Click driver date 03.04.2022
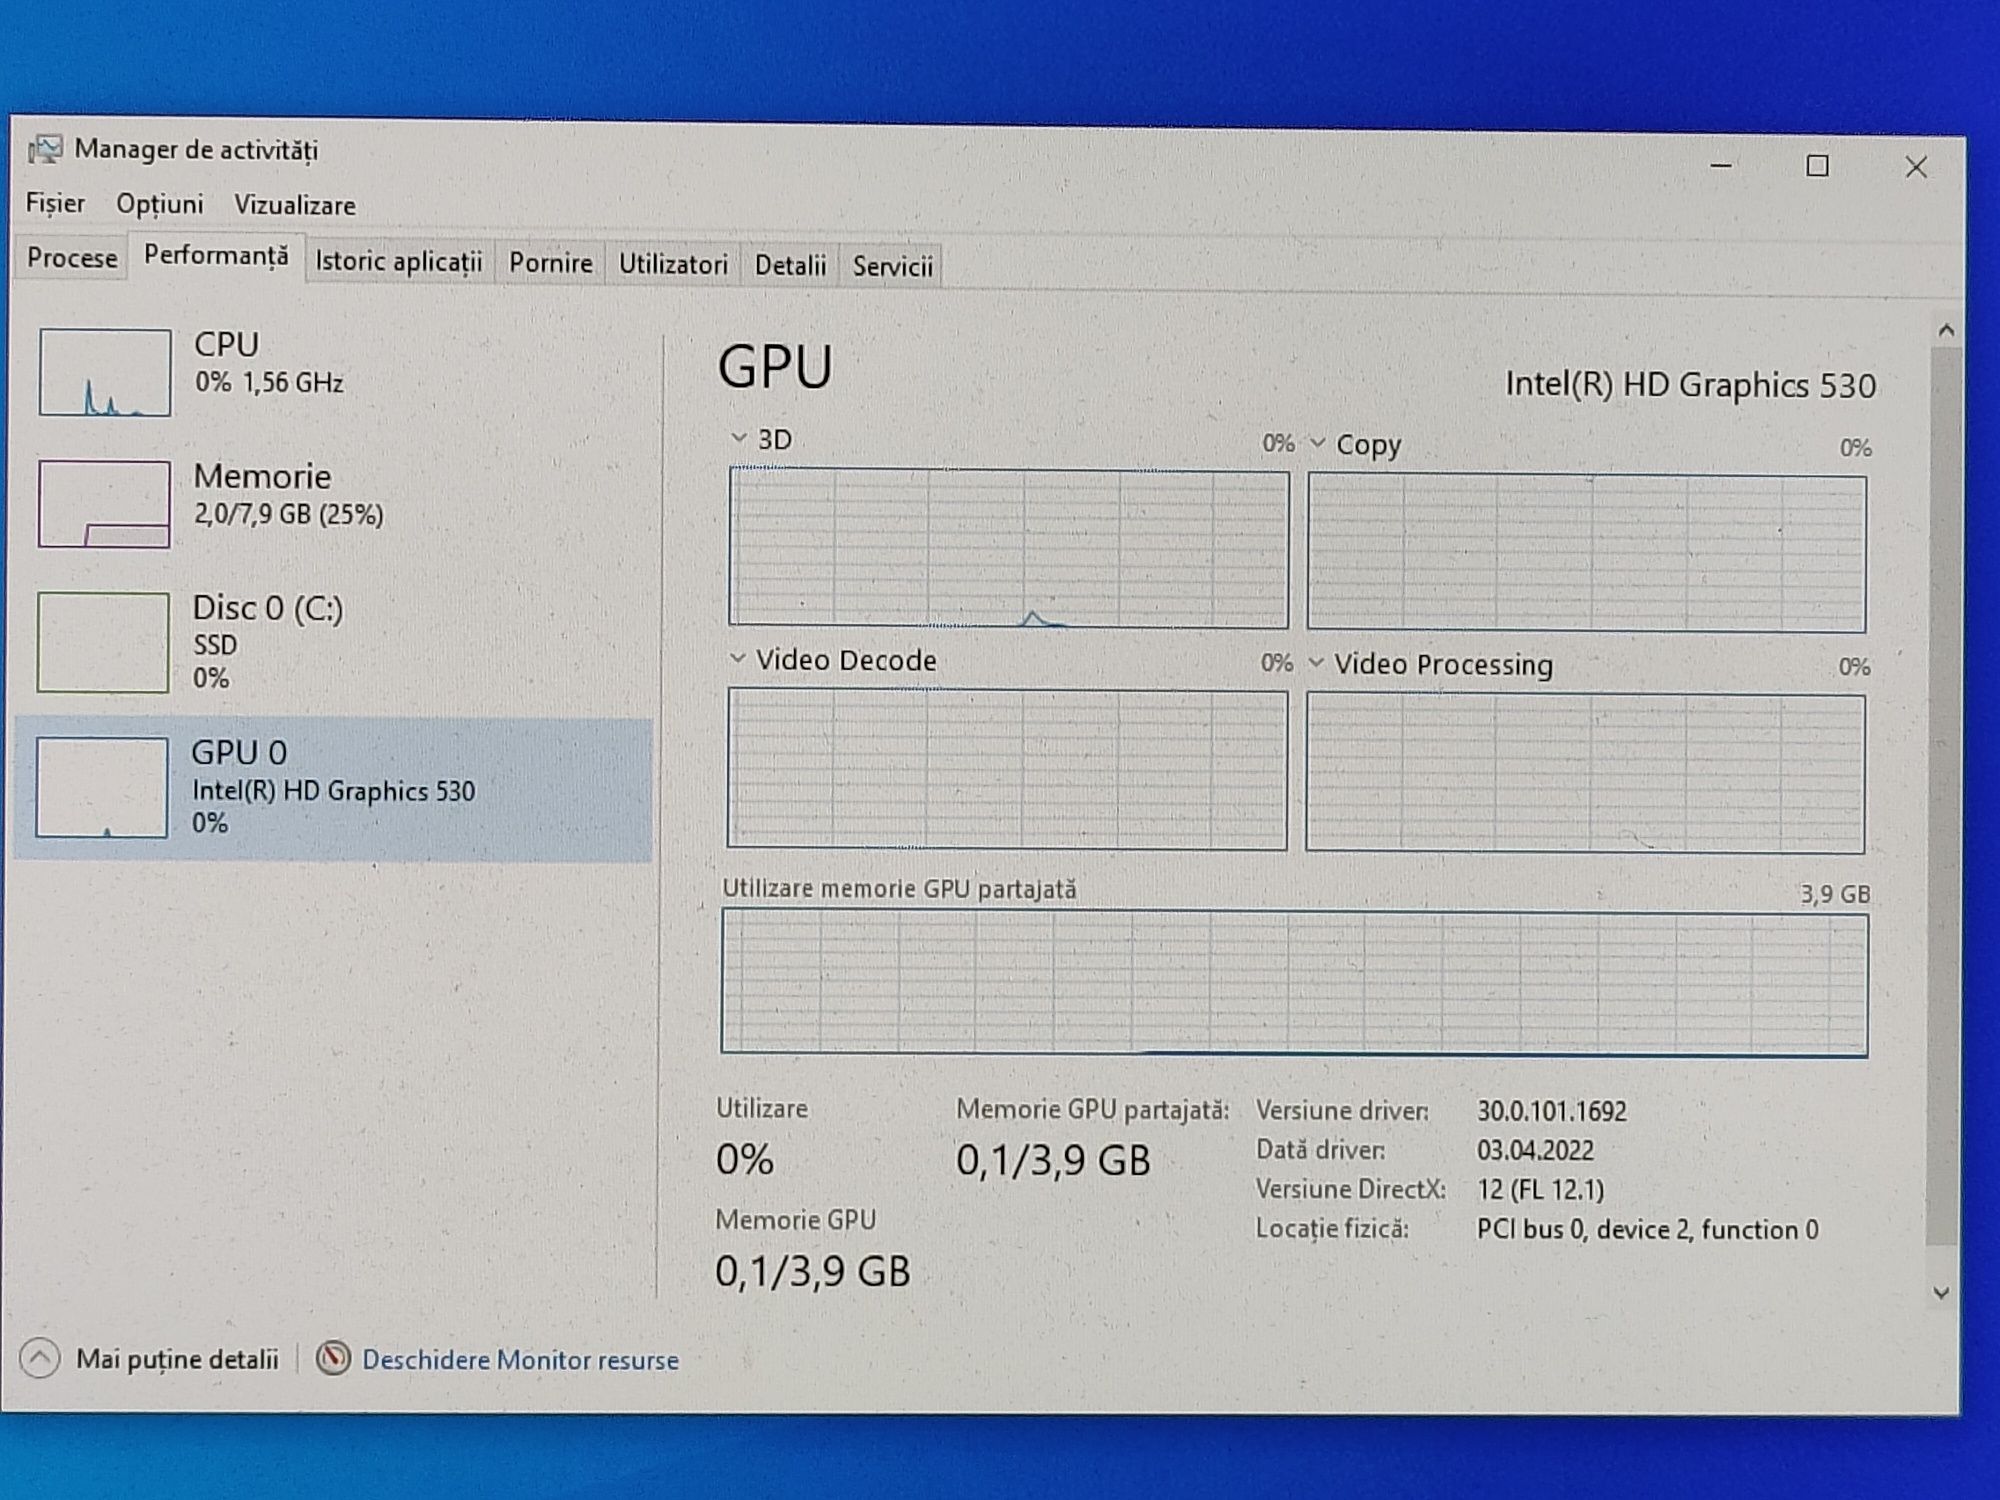The height and width of the screenshot is (1500, 2000). coord(1535,1150)
